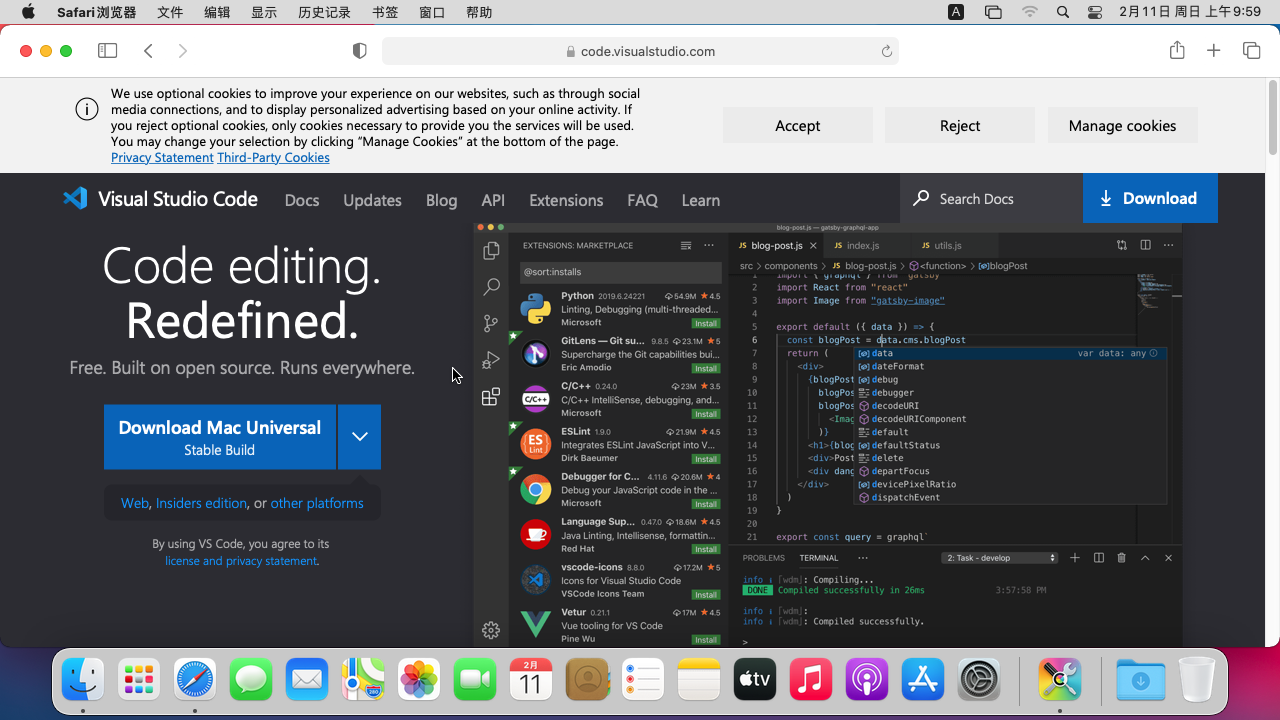This screenshot has height=720, width=1280.
Task: Open the license and privacy statement link
Action: (x=240, y=561)
